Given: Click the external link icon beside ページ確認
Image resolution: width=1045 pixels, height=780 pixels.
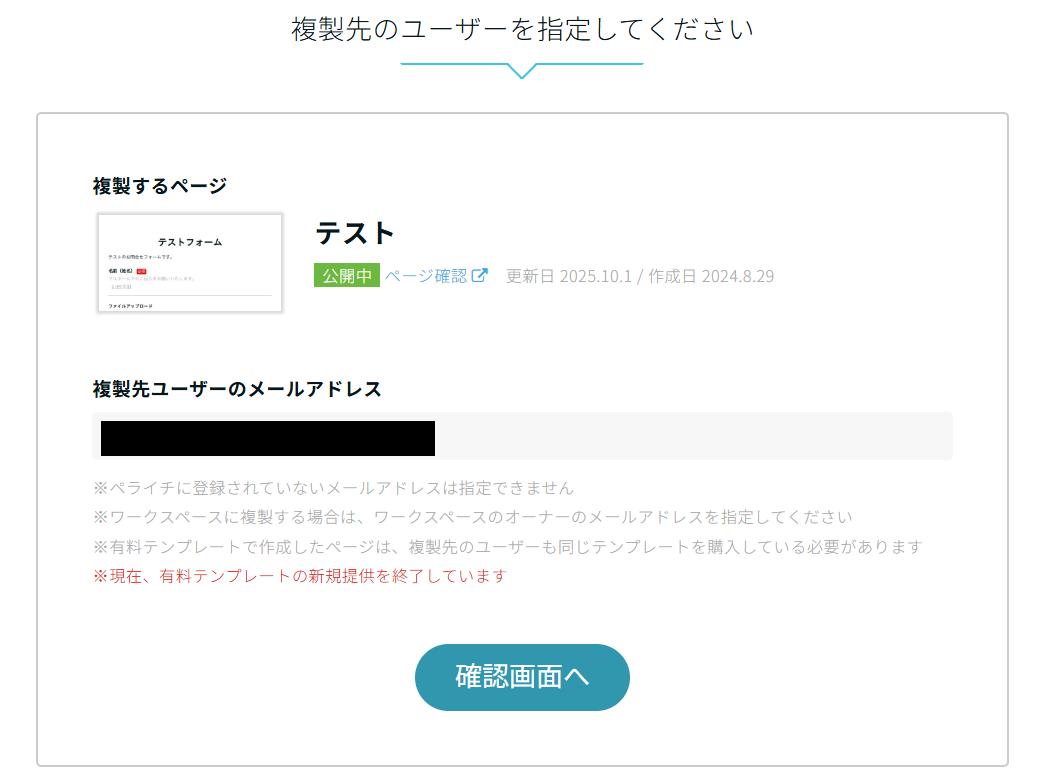Looking at the screenshot, I should pos(480,275).
